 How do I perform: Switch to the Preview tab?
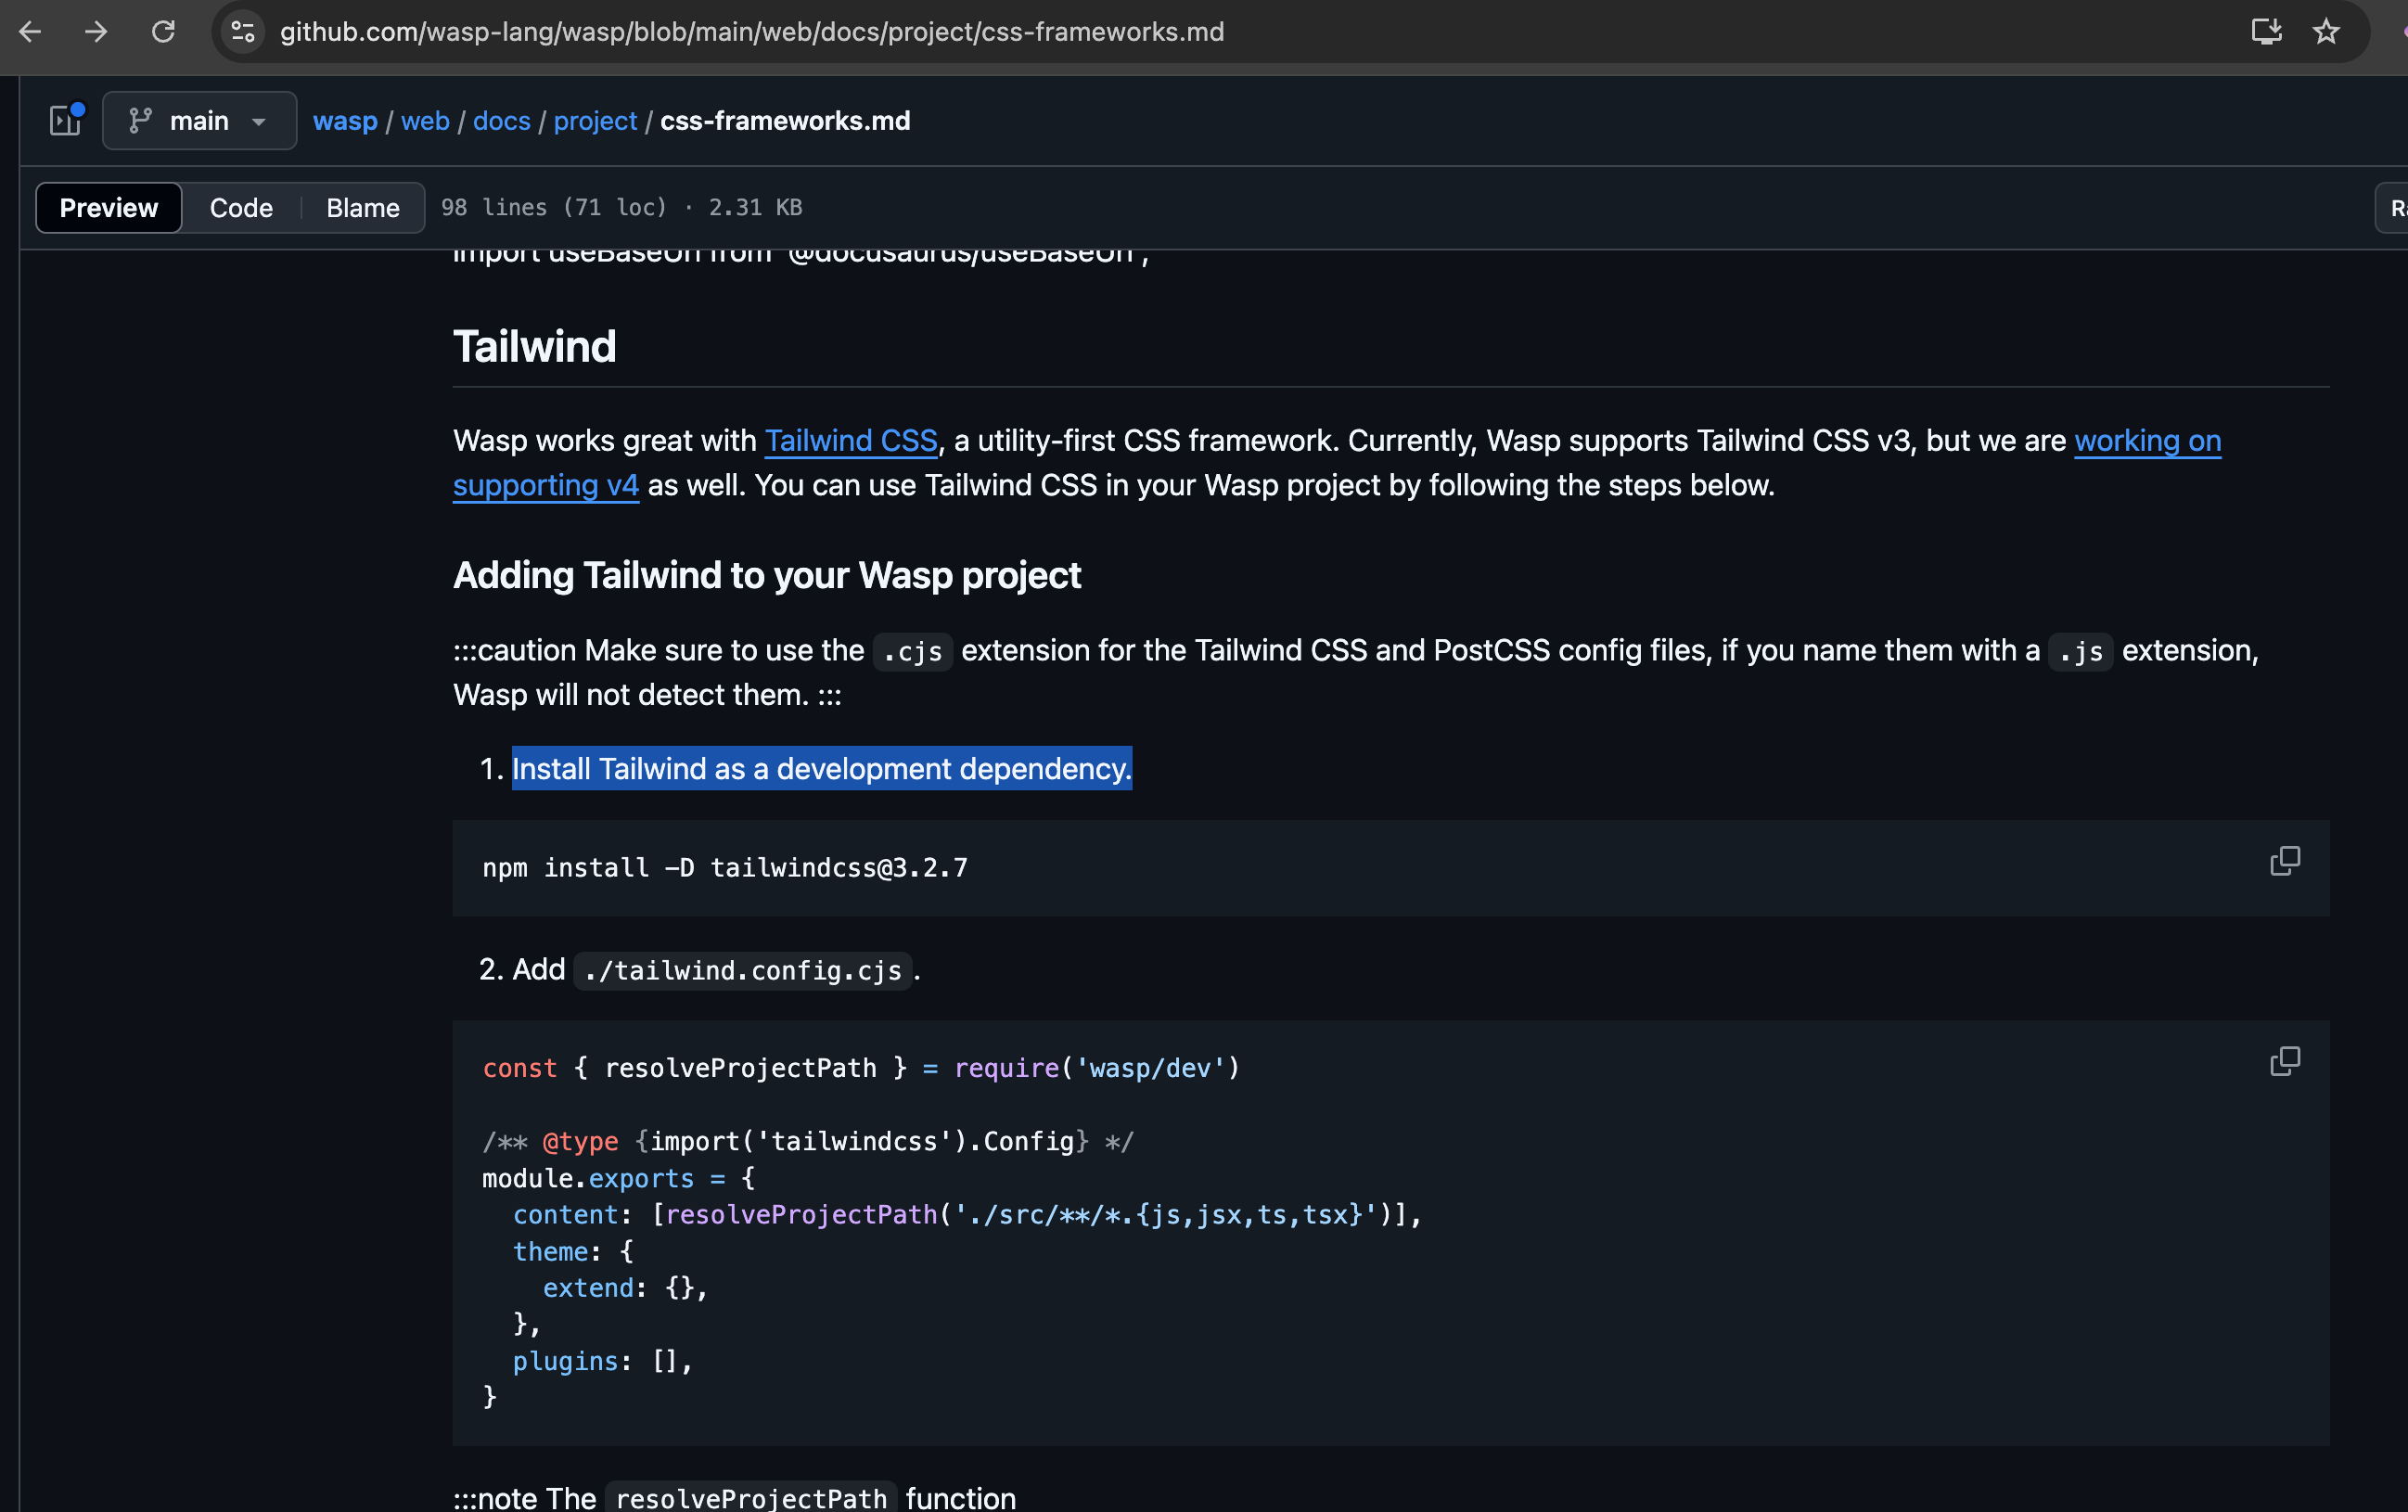coord(109,208)
